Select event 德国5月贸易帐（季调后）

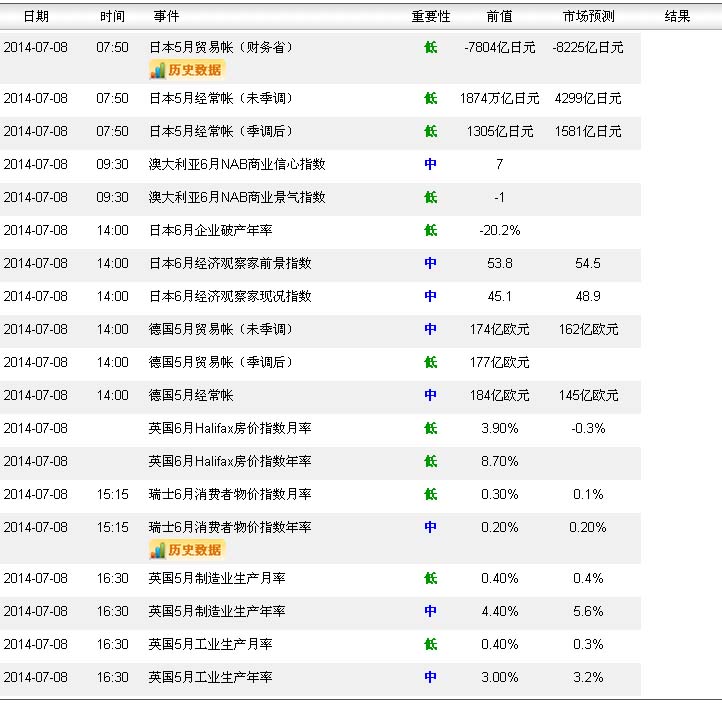221,362
